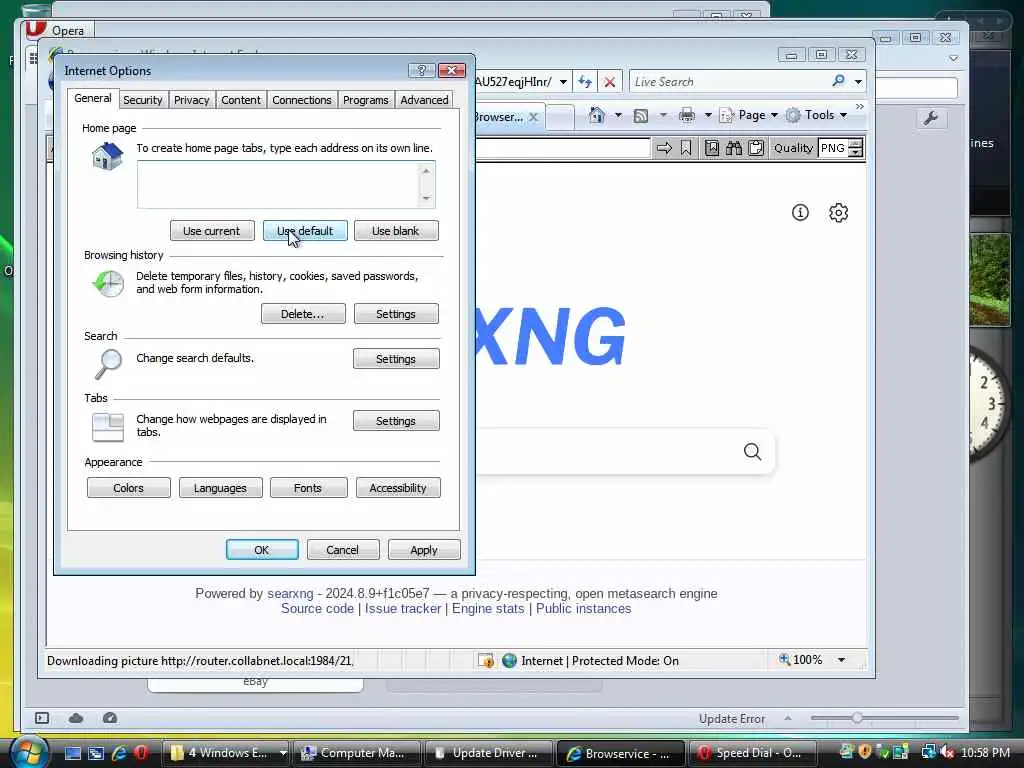This screenshot has width=1024, height=768.
Task: Open the Languages appearance options
Action: 220,488
